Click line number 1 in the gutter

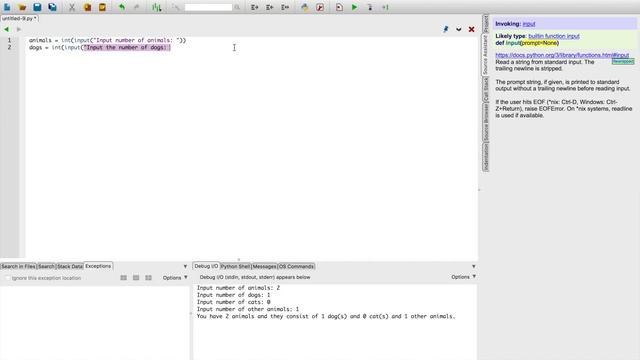tap(9, 40)
